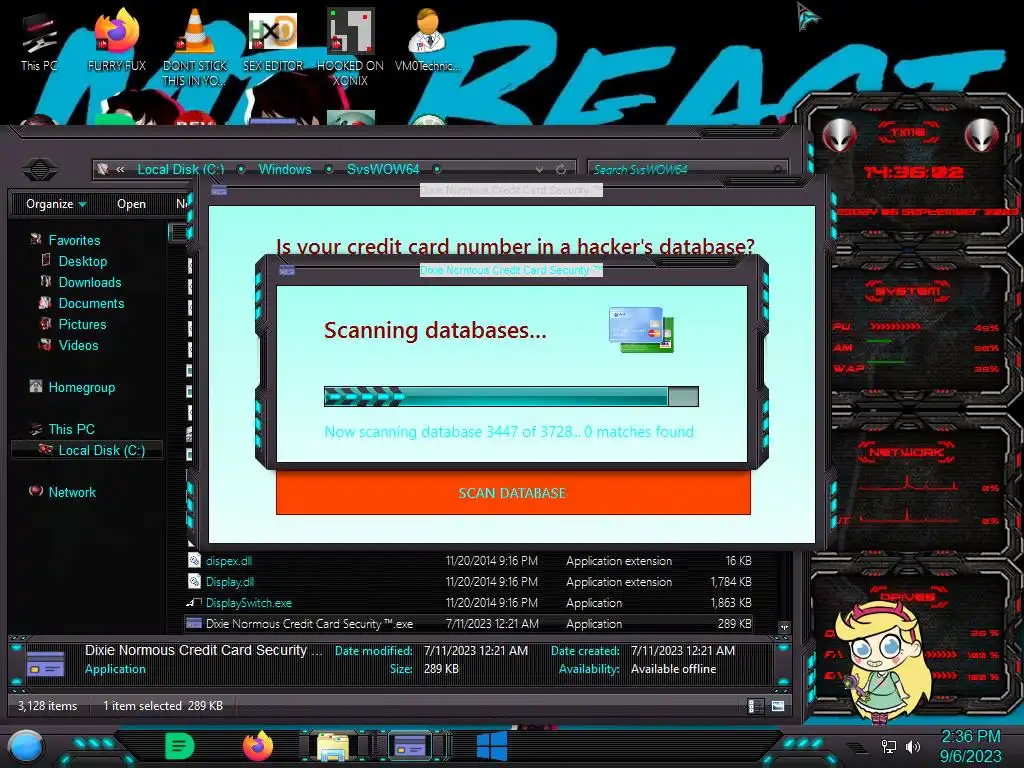Click the NETWORK gadget header

(x=906, y=451)
